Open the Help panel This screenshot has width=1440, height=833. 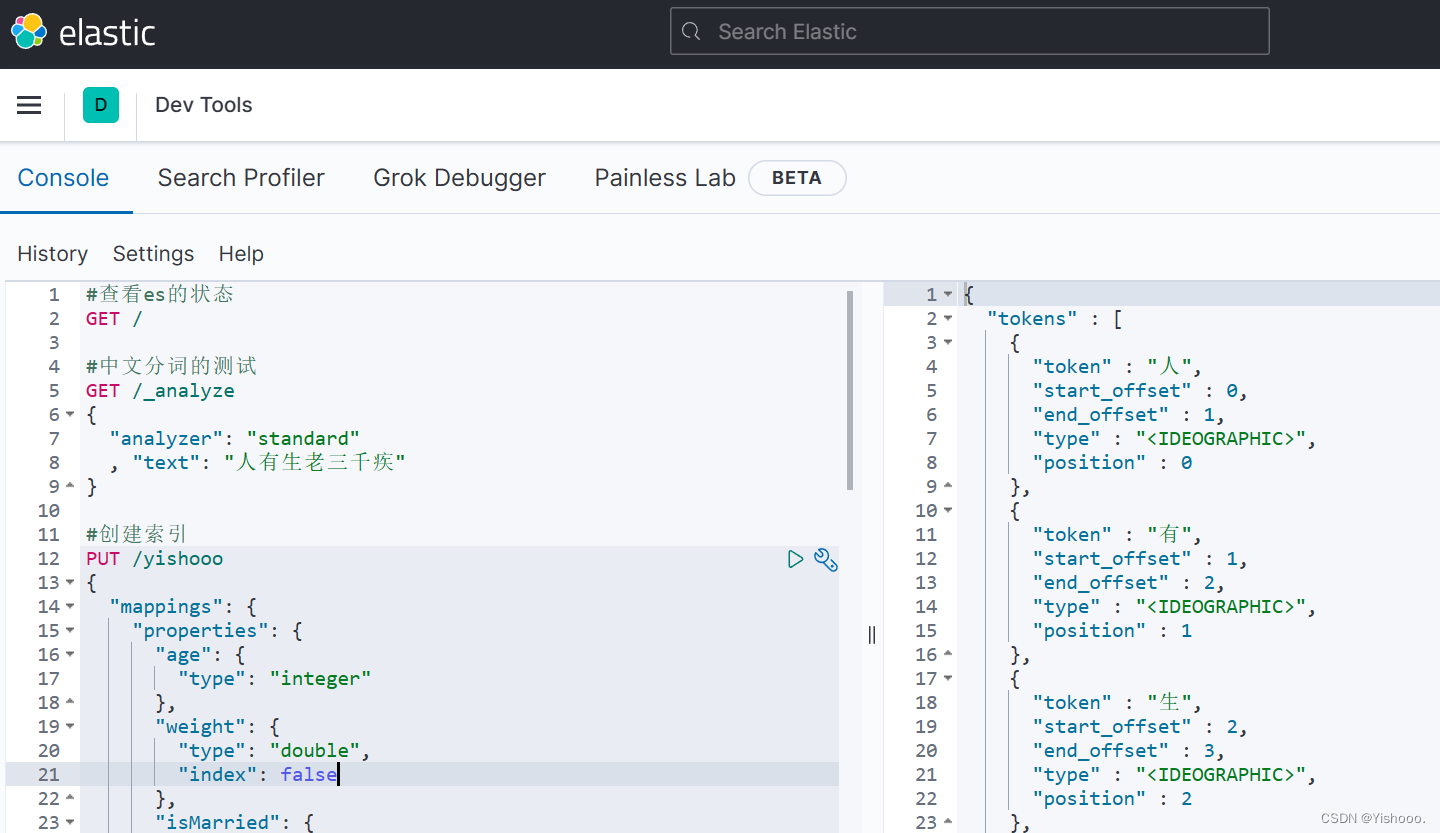point(241,254)
